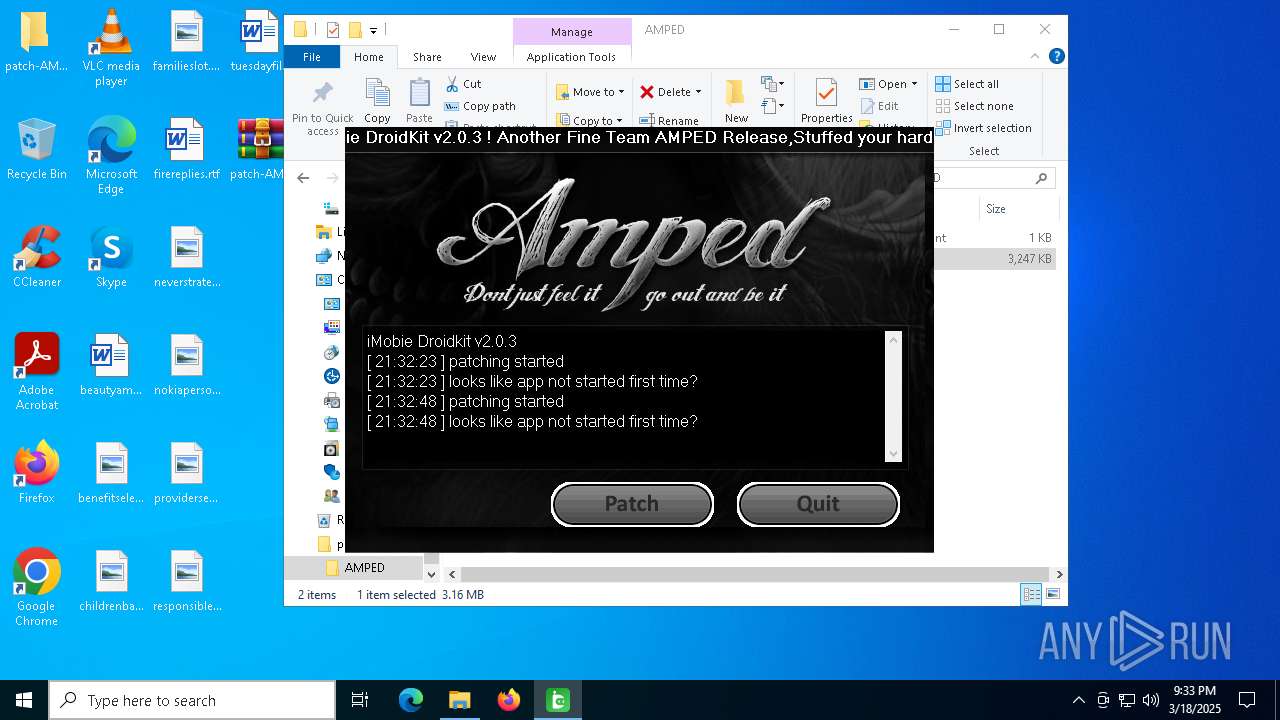The image size is (1280, 720).
Task: Click the log line 'iMobie Droidkit v2.0.3'
Action: point(442,341)
